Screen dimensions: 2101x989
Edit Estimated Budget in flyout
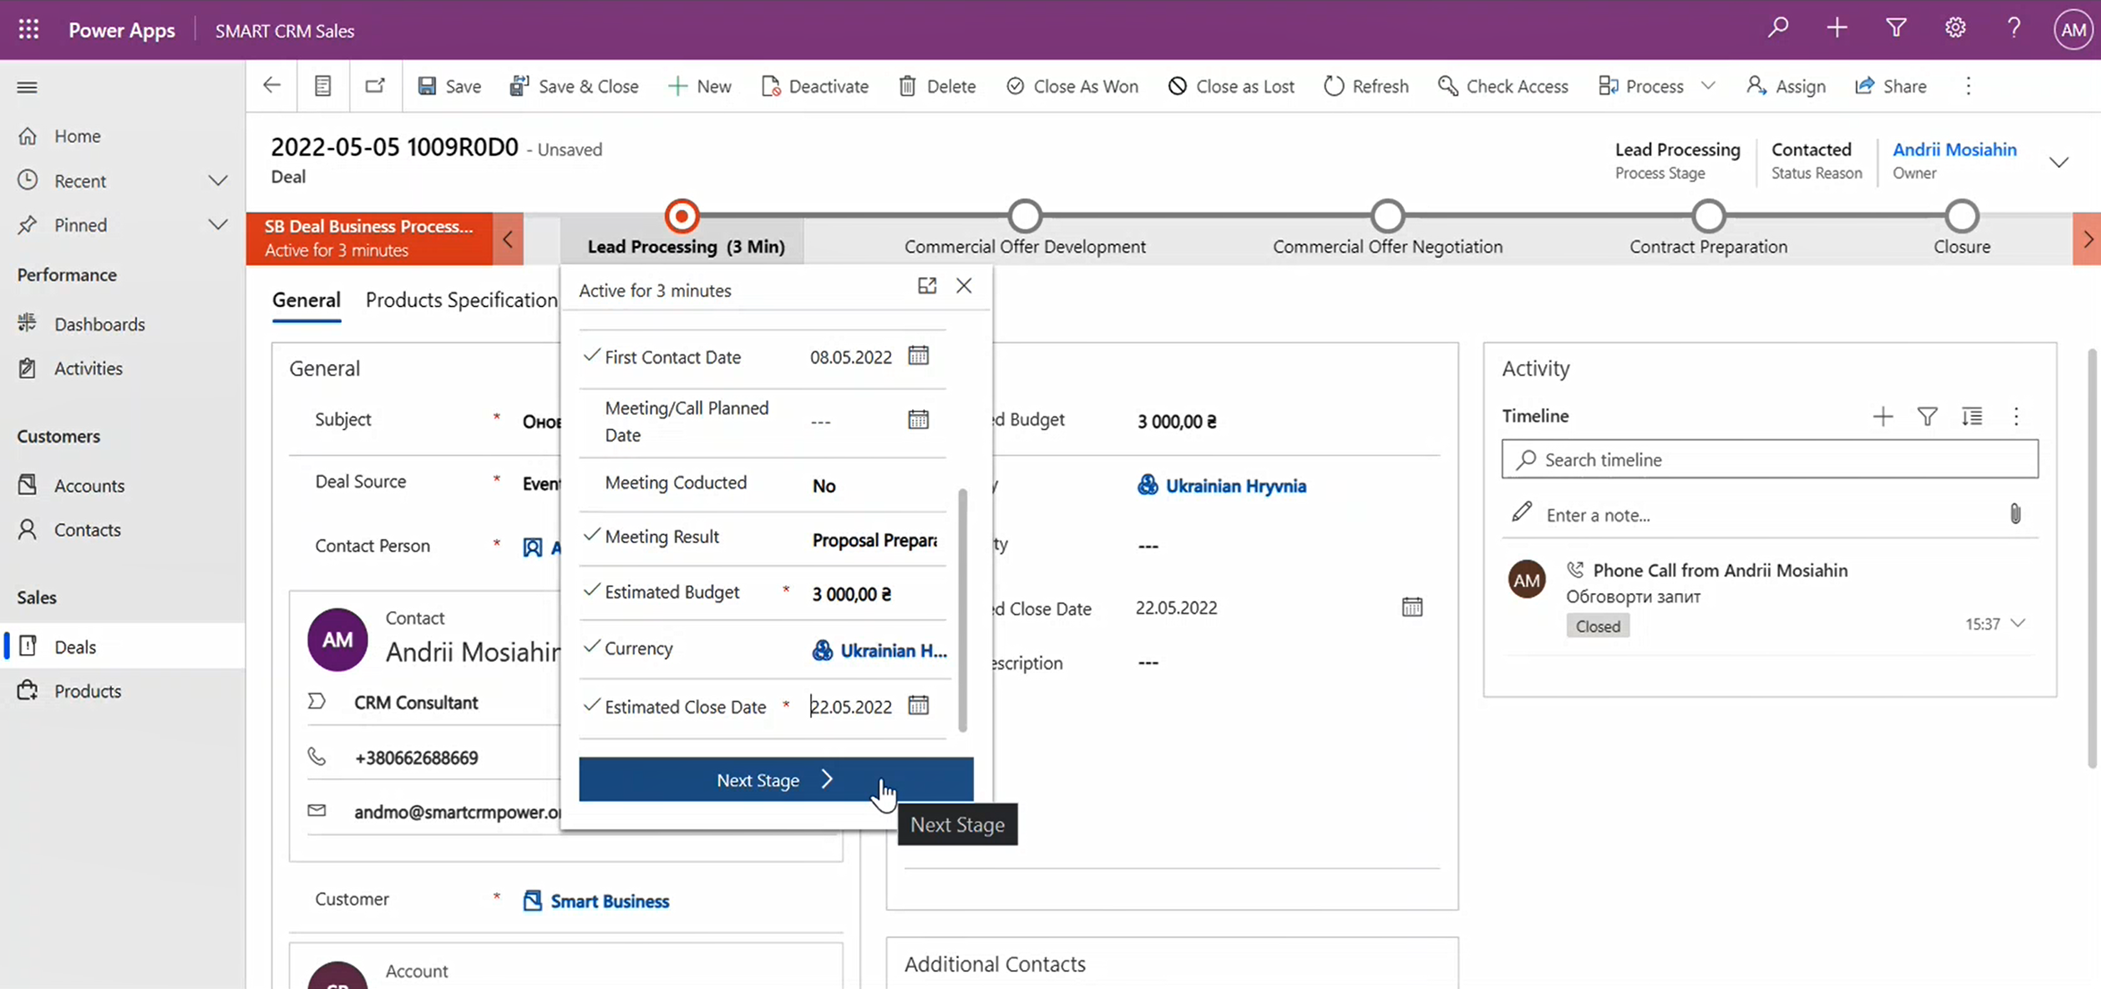[x=852, y=594]
